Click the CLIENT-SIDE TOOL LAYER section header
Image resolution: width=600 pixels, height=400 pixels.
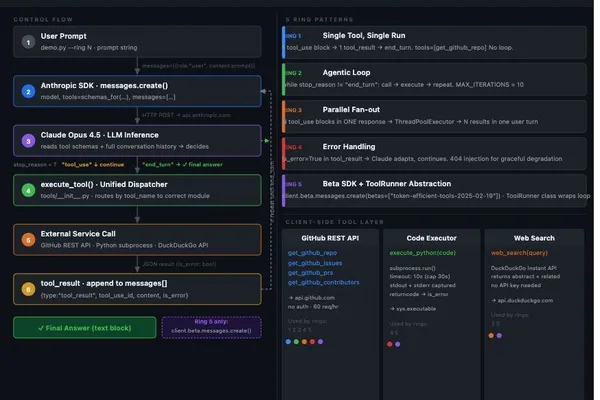point(334,222)
